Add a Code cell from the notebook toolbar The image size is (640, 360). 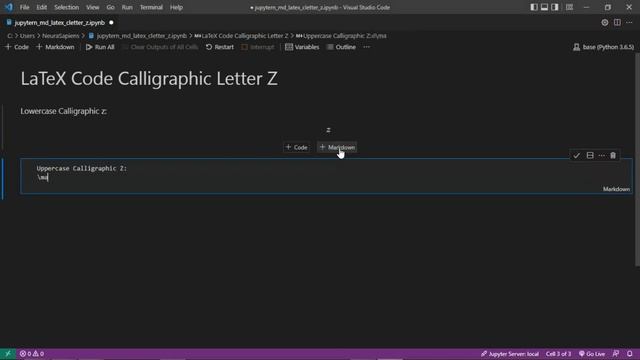[17, 47]
